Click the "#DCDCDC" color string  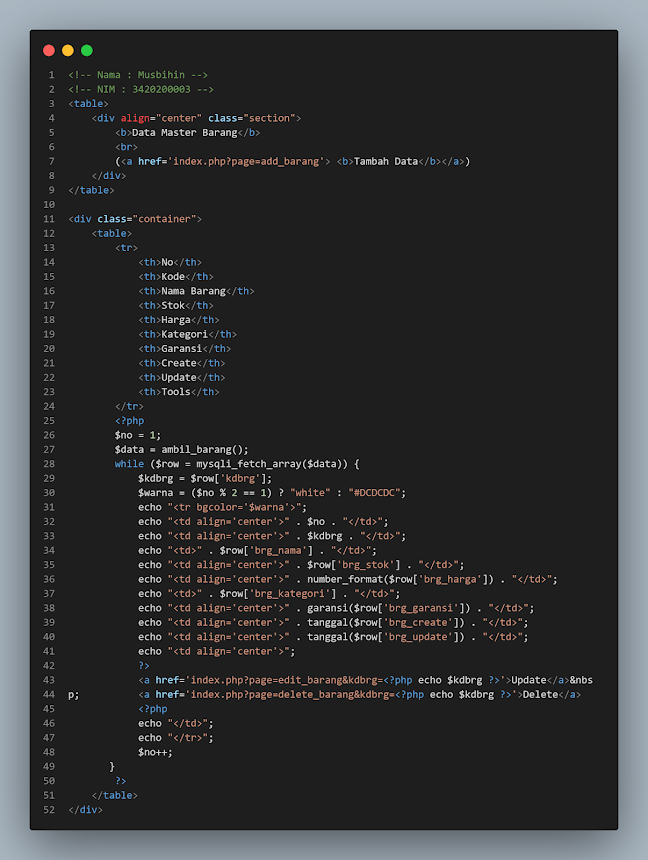[374, 493]
